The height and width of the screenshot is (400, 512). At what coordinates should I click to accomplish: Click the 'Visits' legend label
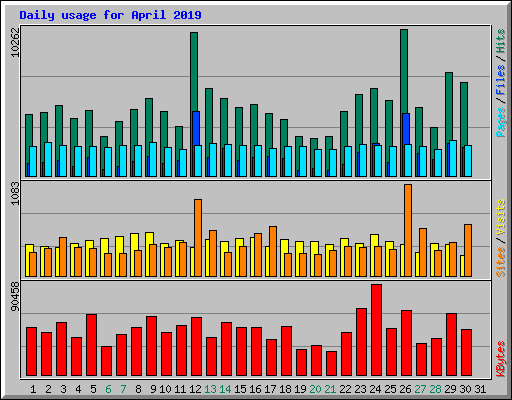(x=500, y=218)
